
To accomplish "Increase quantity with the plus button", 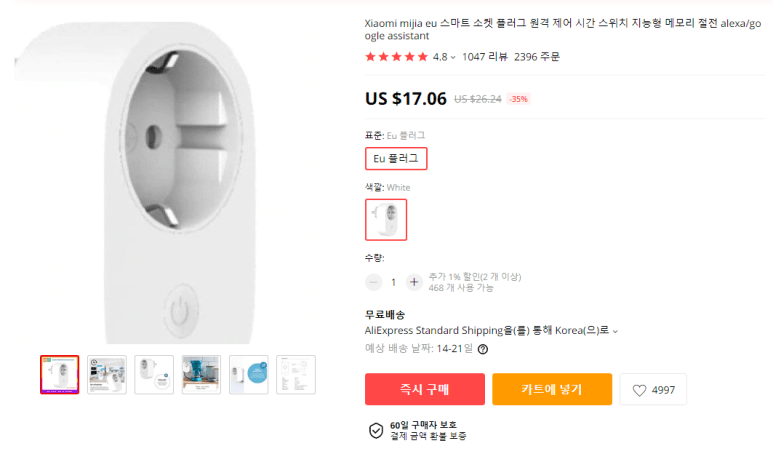I will pos(414,282).
